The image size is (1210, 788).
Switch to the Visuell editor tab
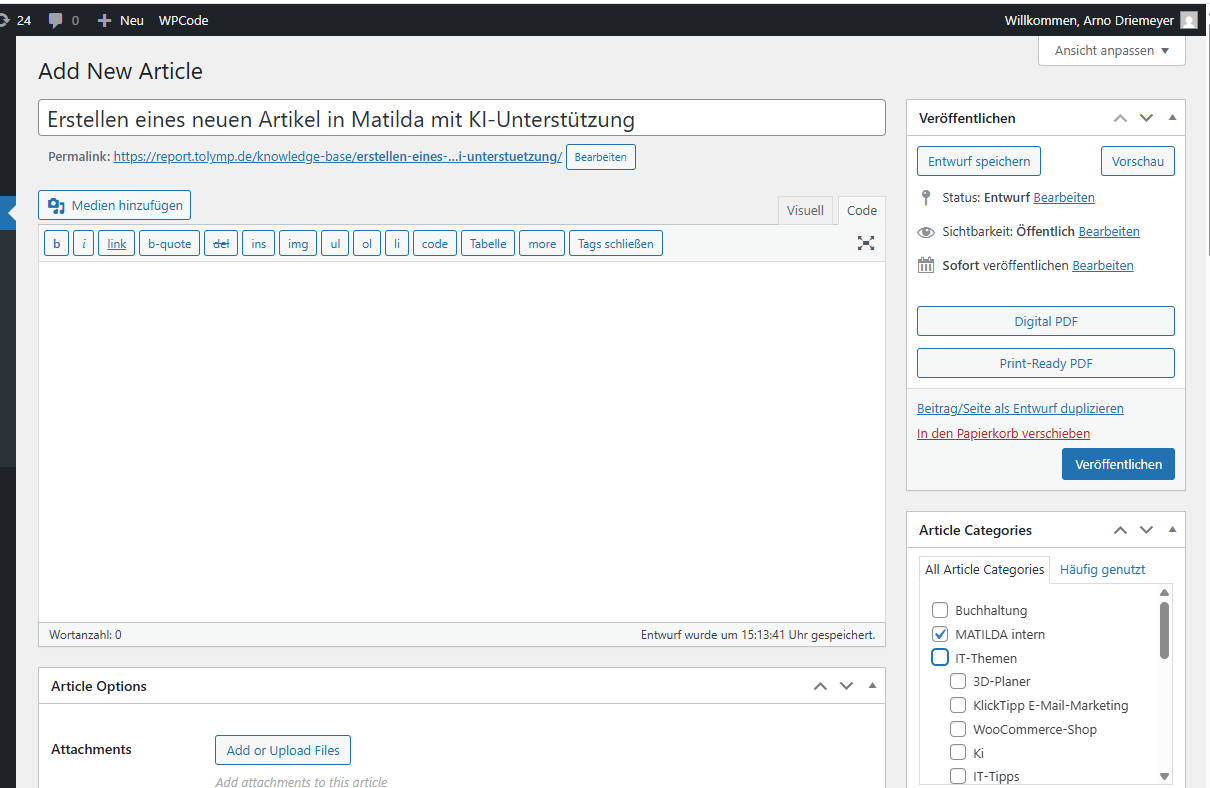[805, 210]
